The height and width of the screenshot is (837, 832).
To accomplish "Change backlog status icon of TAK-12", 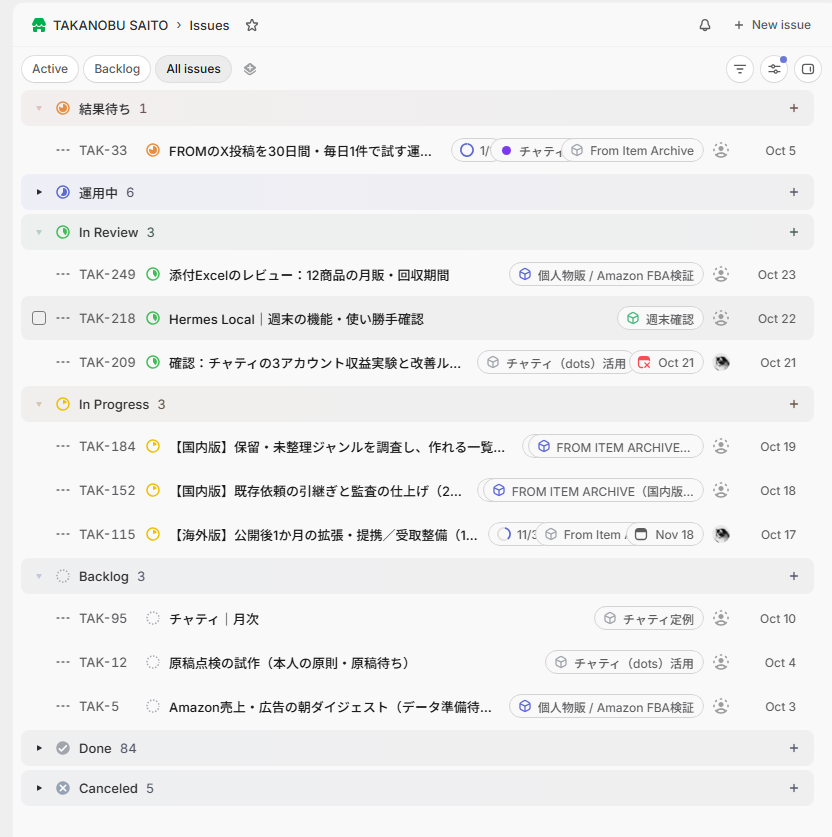I will [x=153, y=662].
